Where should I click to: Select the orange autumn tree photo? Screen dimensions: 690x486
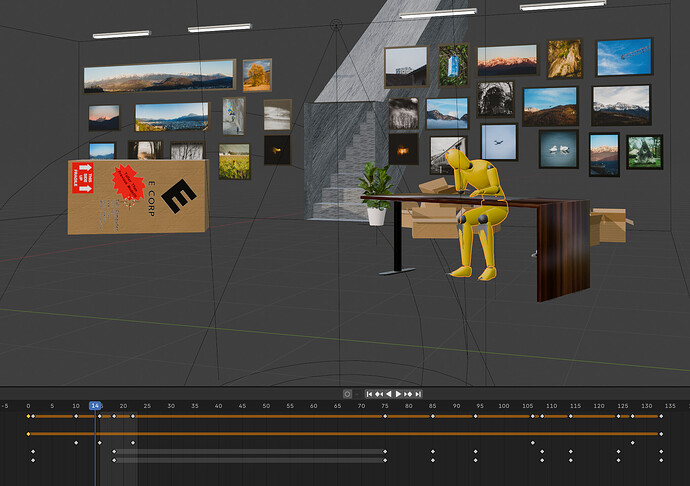point(257,75)
